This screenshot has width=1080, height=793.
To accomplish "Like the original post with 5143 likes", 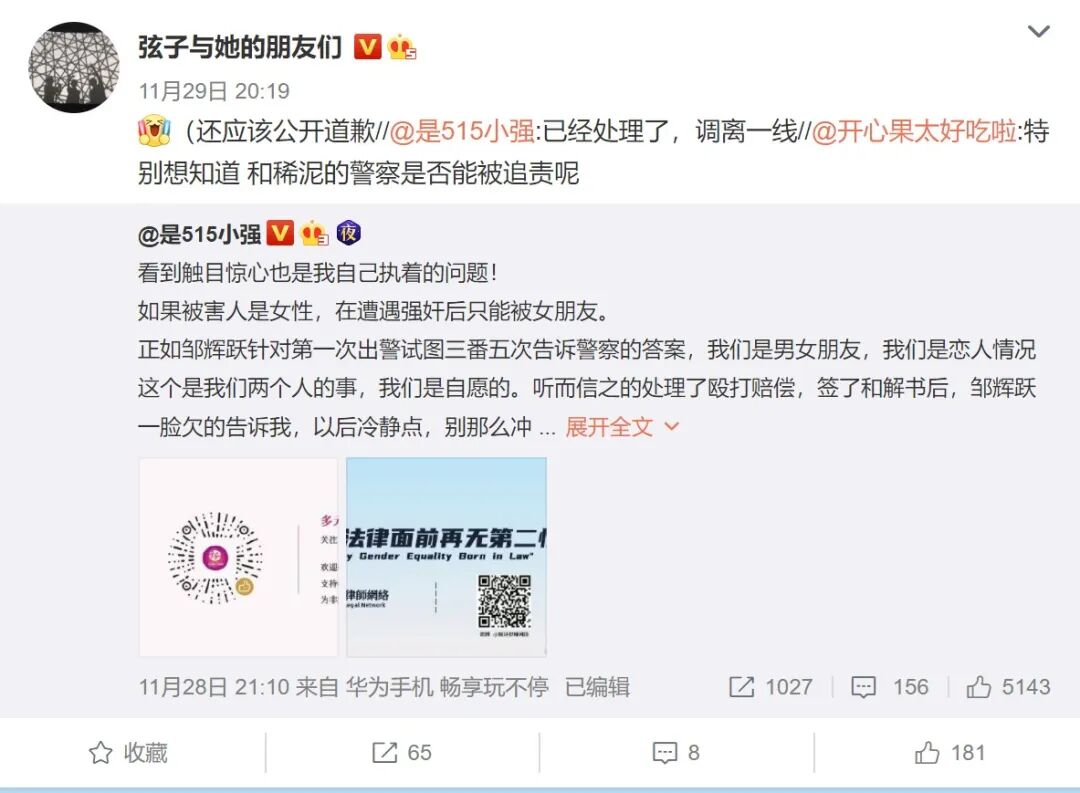I will [1008, 687].
